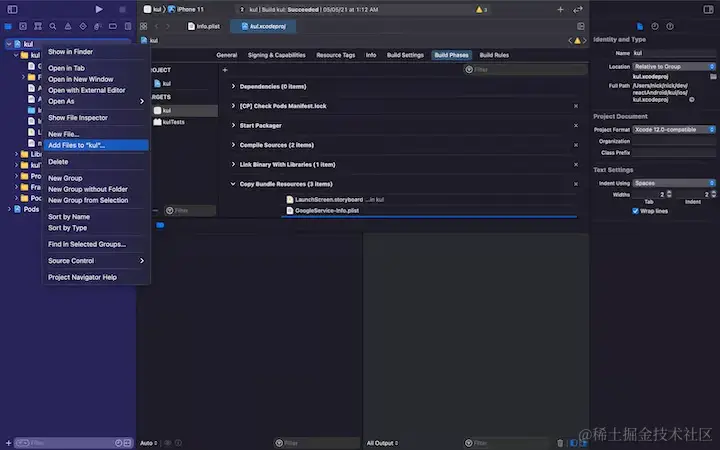Add item using navigator bottom plus

[8, 443]
